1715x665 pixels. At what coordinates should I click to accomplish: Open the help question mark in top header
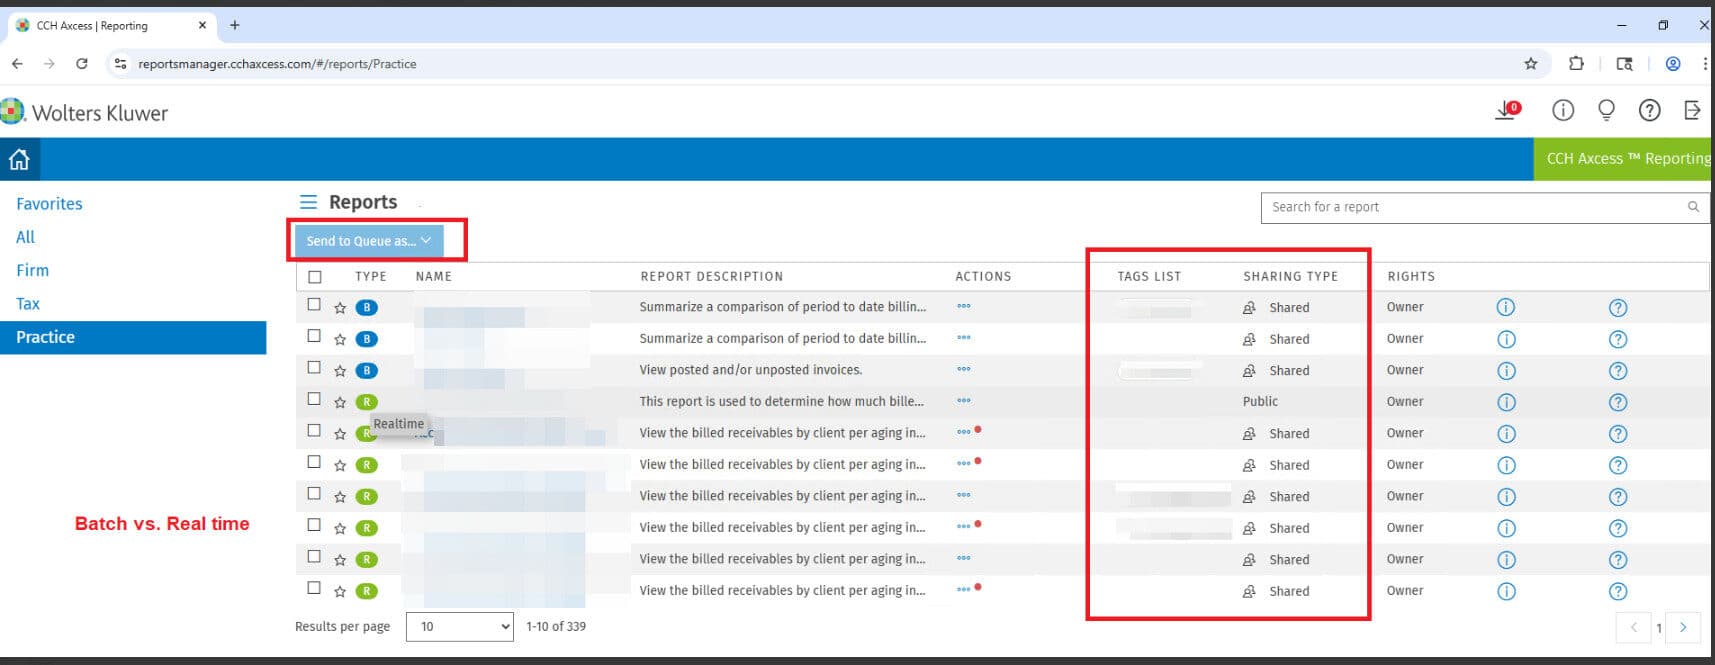click(x=1649, y=110)
